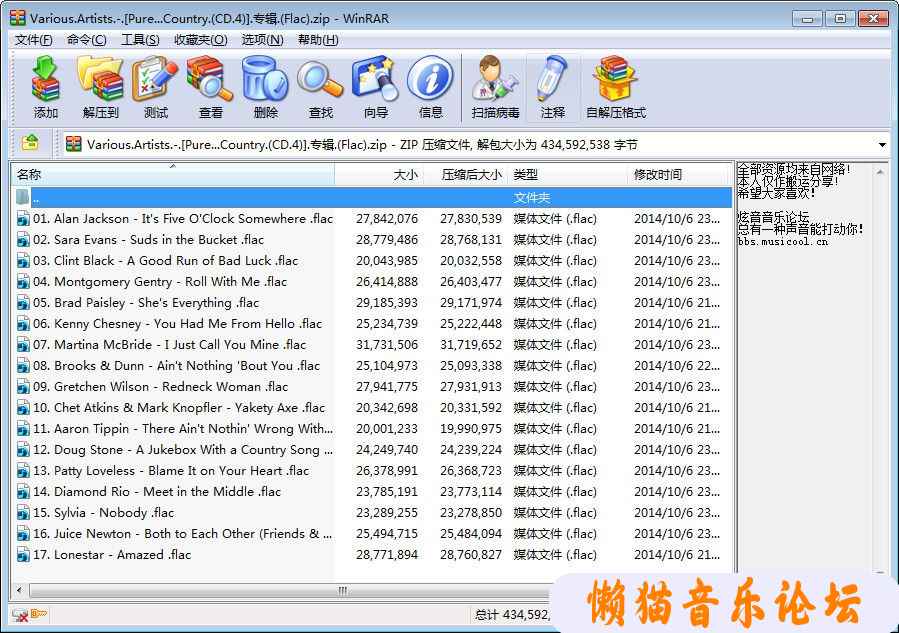Click size value 27,842,076
899x633 pixels.
387,218
